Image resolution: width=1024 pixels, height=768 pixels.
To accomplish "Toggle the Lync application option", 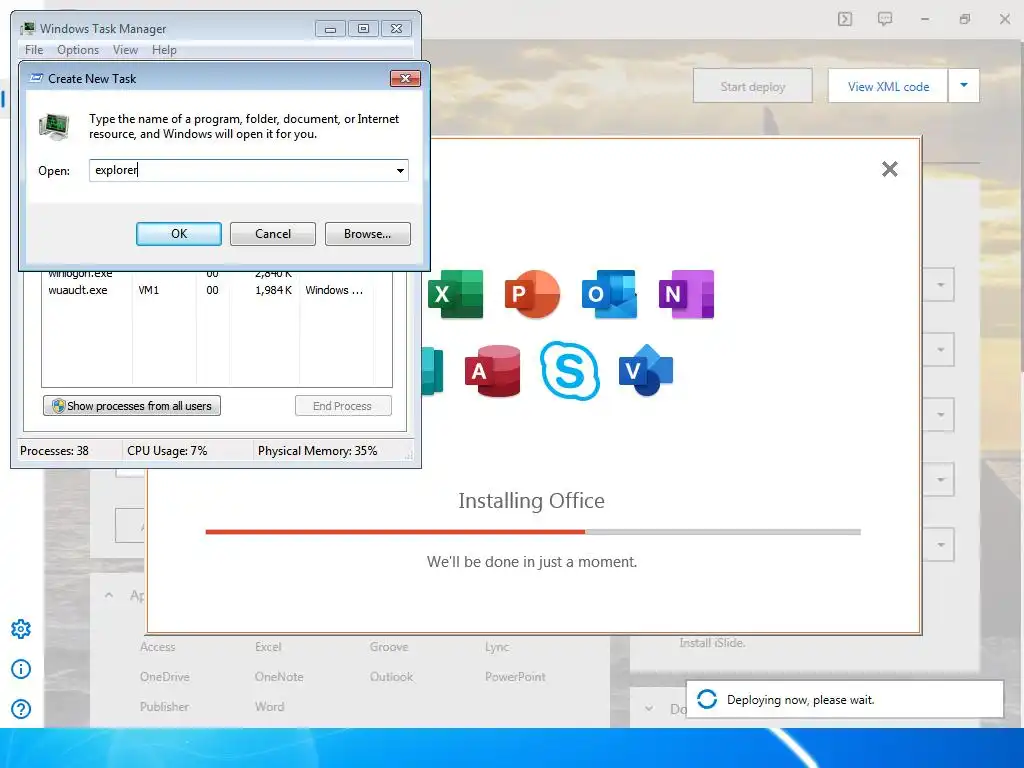I will [x=497, y=647].
